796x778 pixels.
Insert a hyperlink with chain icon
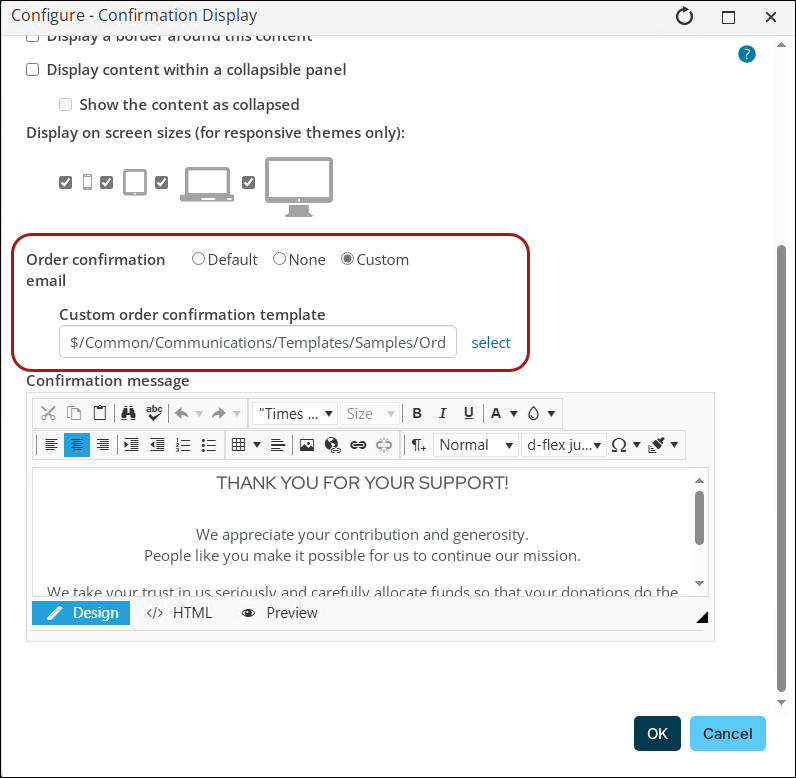pyautogui.click(x=358, y=445)
